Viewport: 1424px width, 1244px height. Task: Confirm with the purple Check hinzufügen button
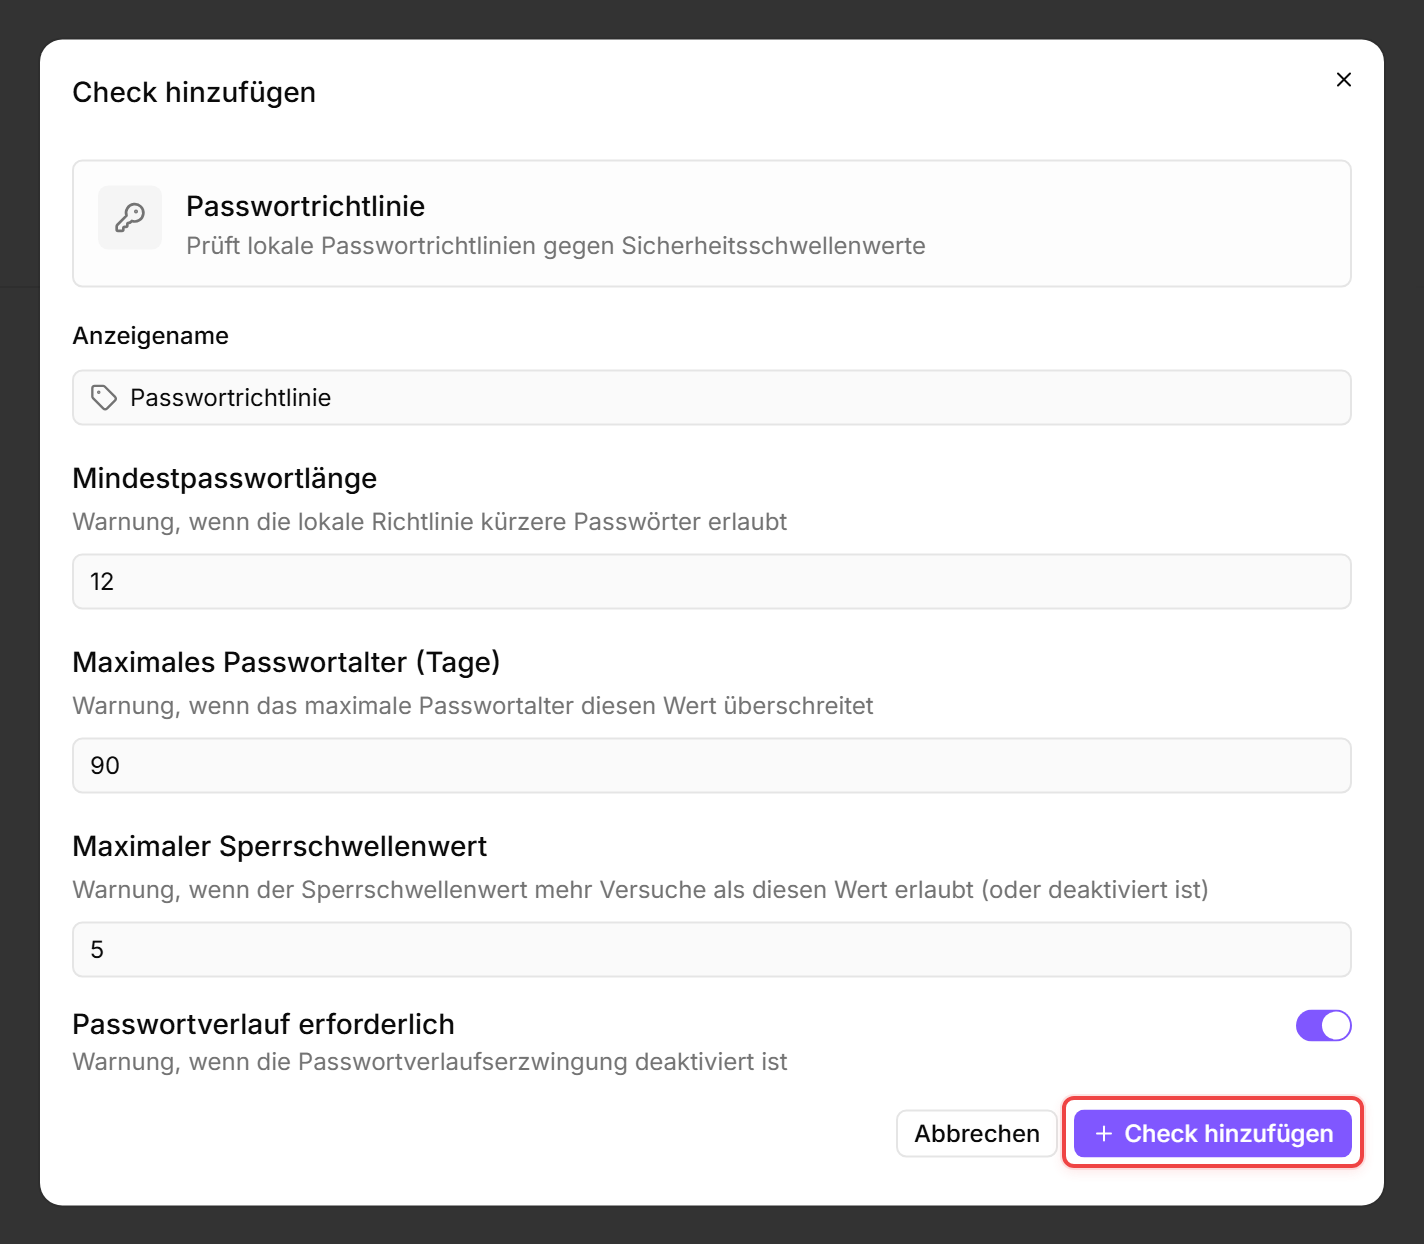(1213, 1134)
